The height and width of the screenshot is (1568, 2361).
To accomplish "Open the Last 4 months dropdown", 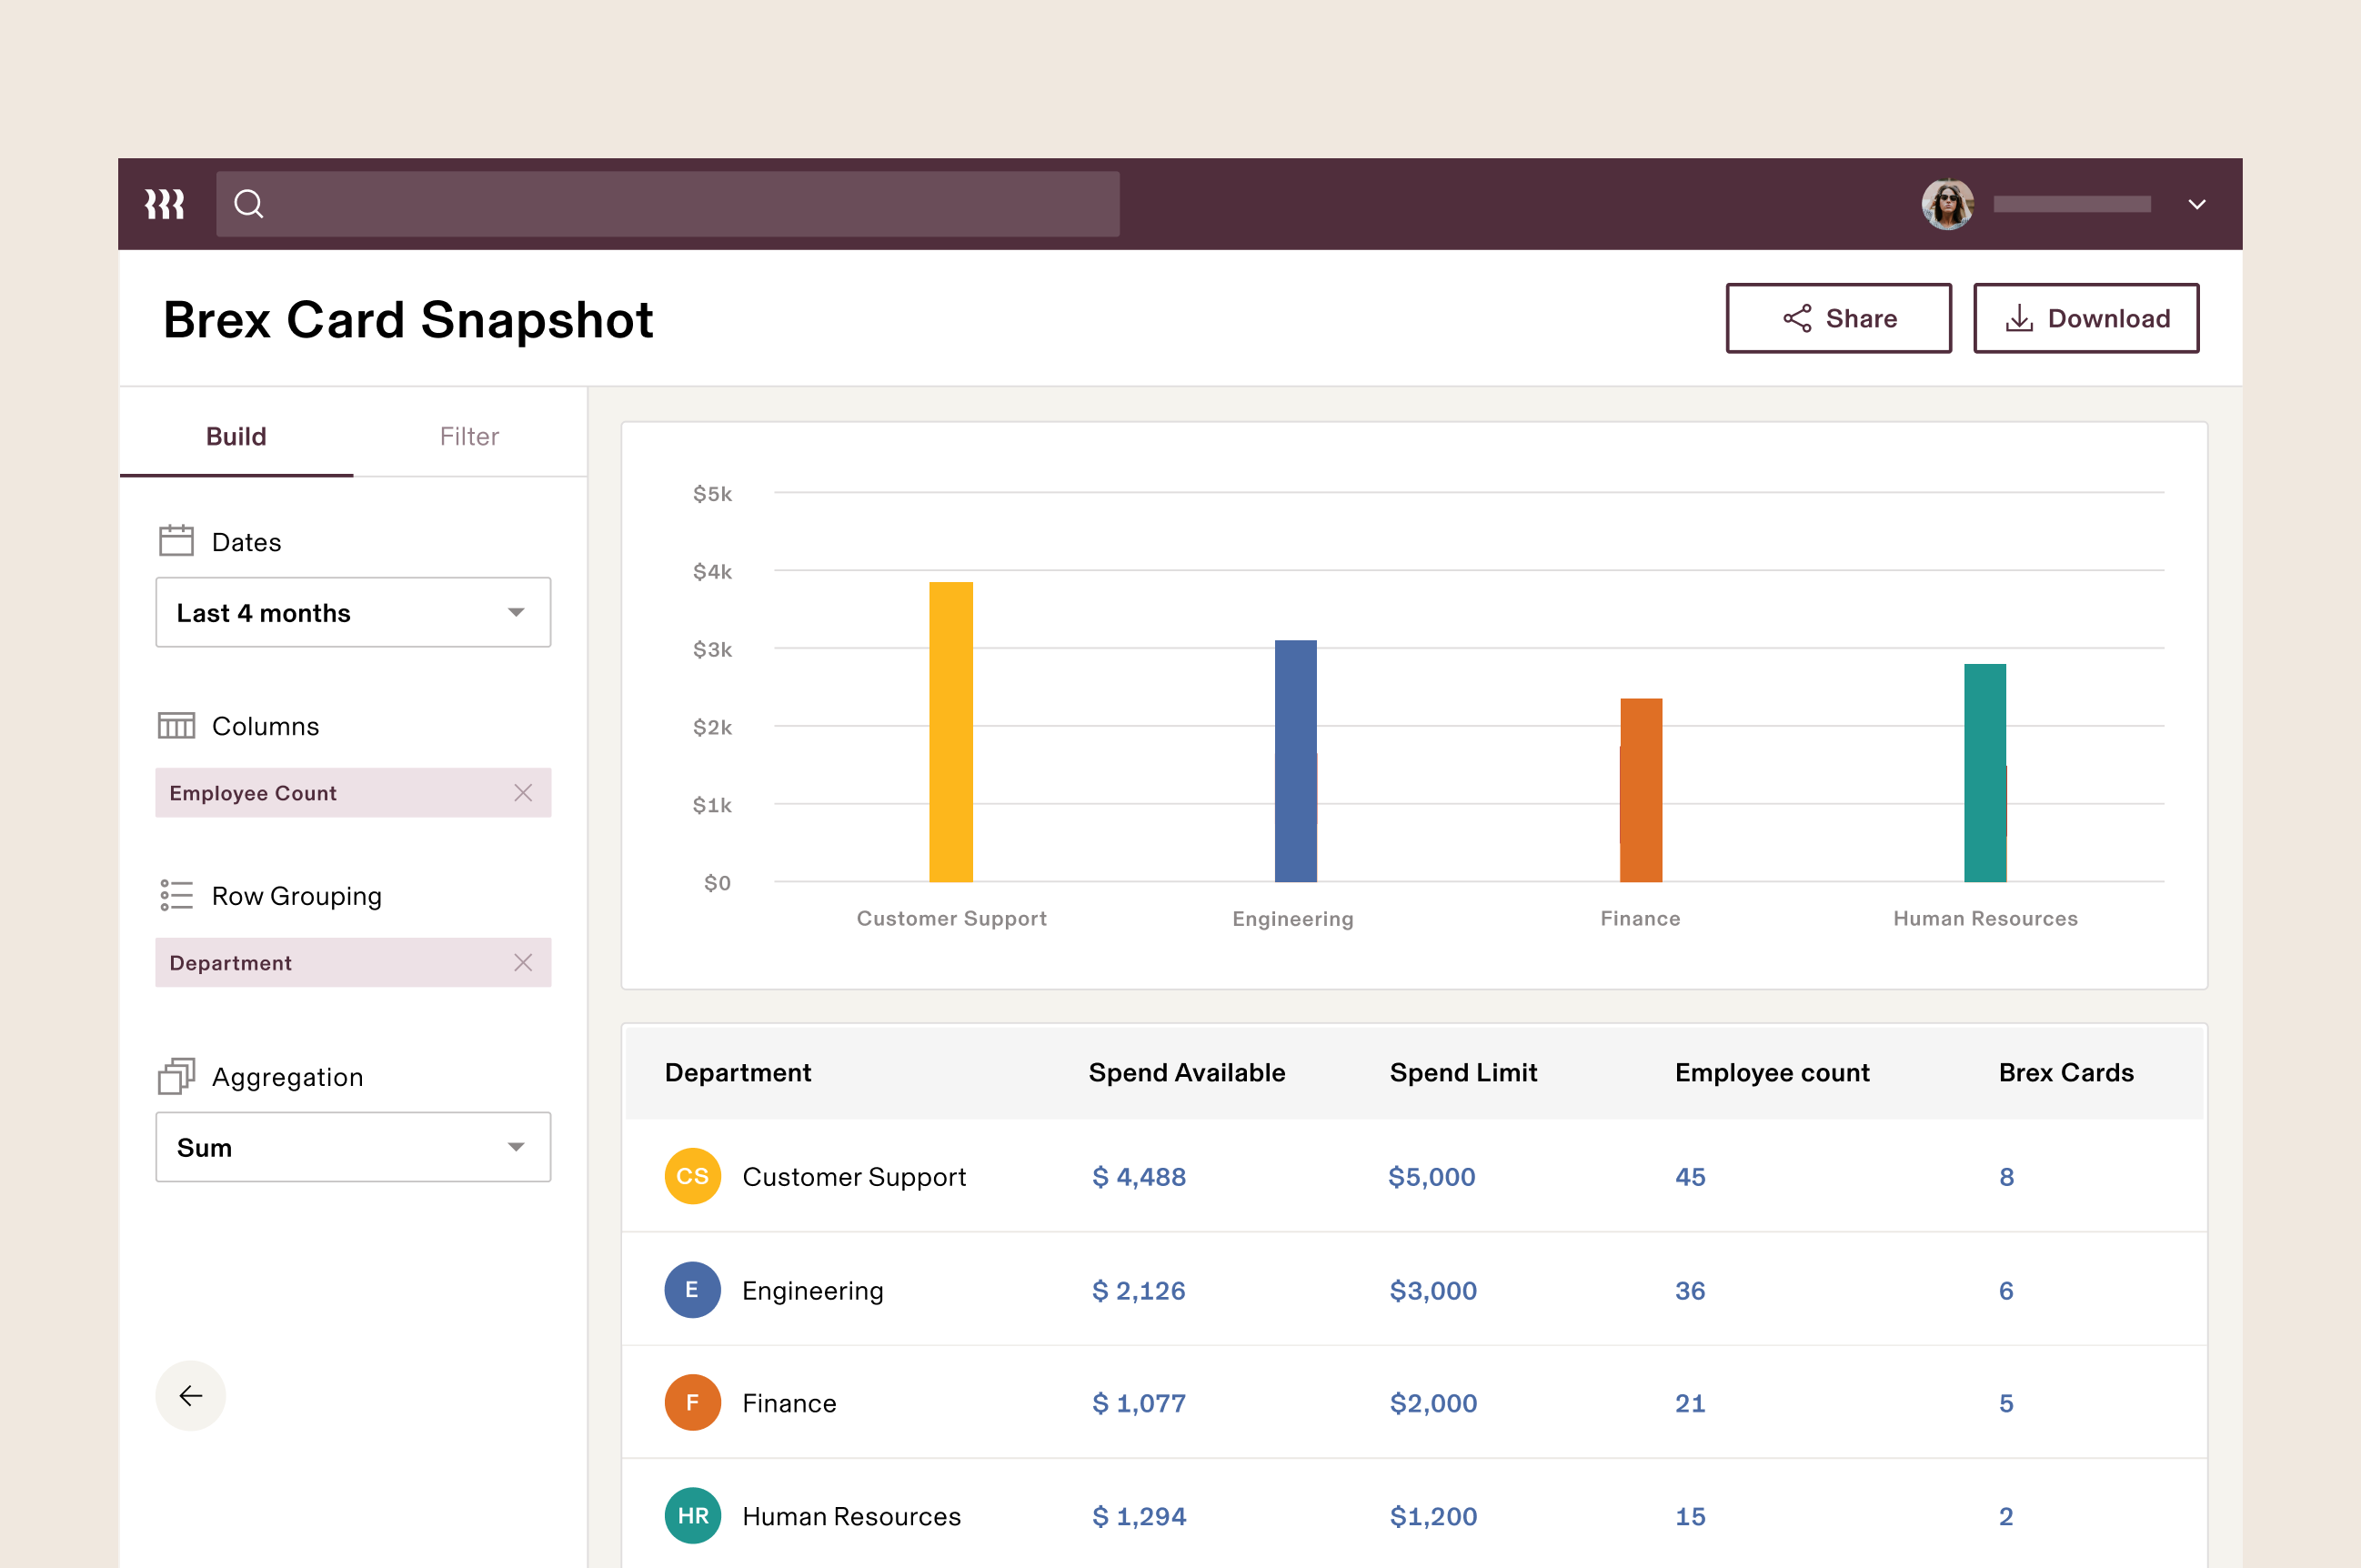I will coord(352,612).
